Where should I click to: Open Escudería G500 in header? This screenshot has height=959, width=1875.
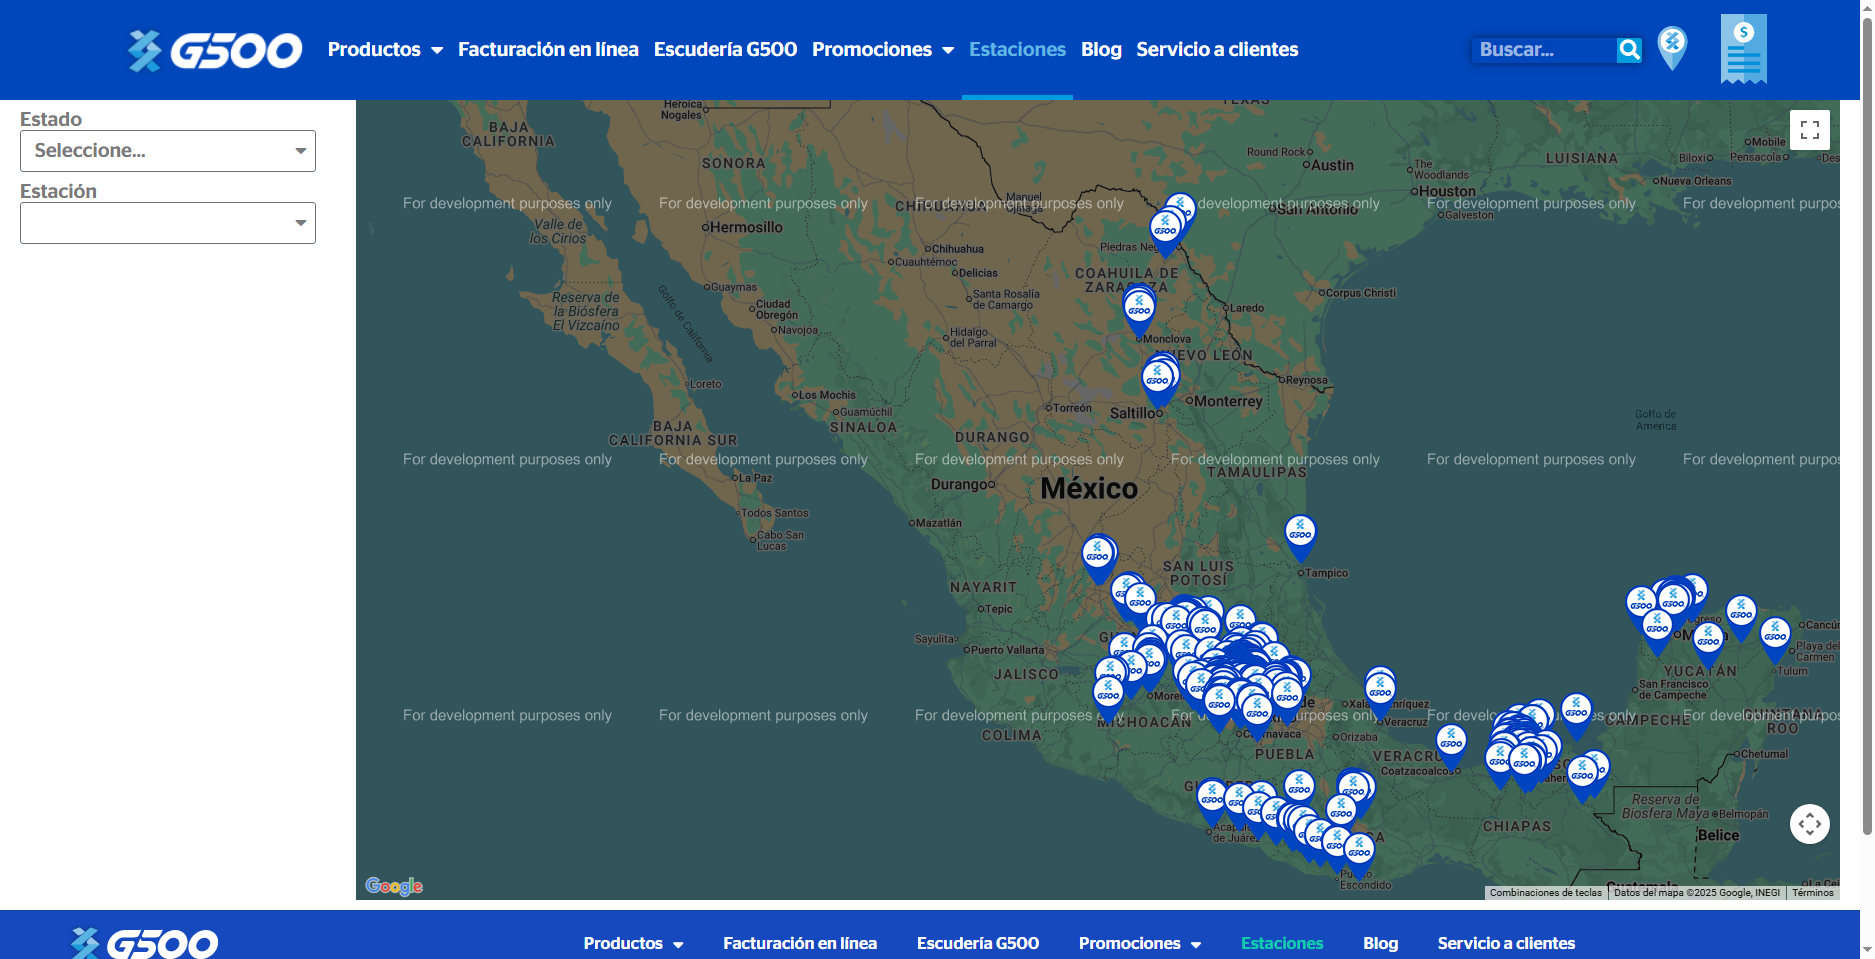725,49
